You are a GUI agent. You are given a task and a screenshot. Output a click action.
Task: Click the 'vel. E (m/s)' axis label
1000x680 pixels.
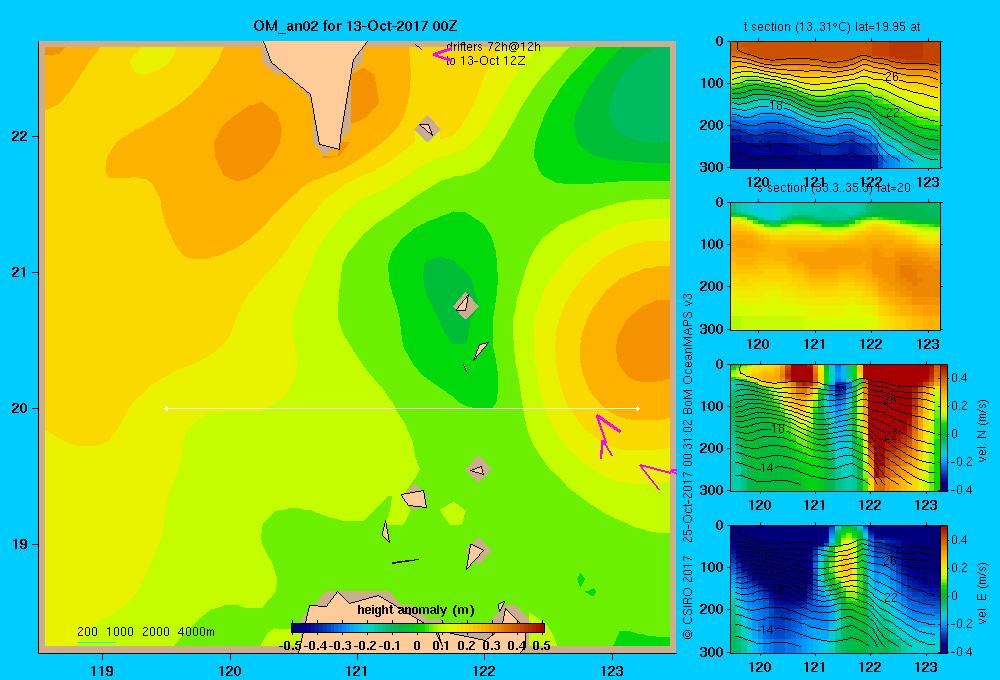tap(982, 593)
